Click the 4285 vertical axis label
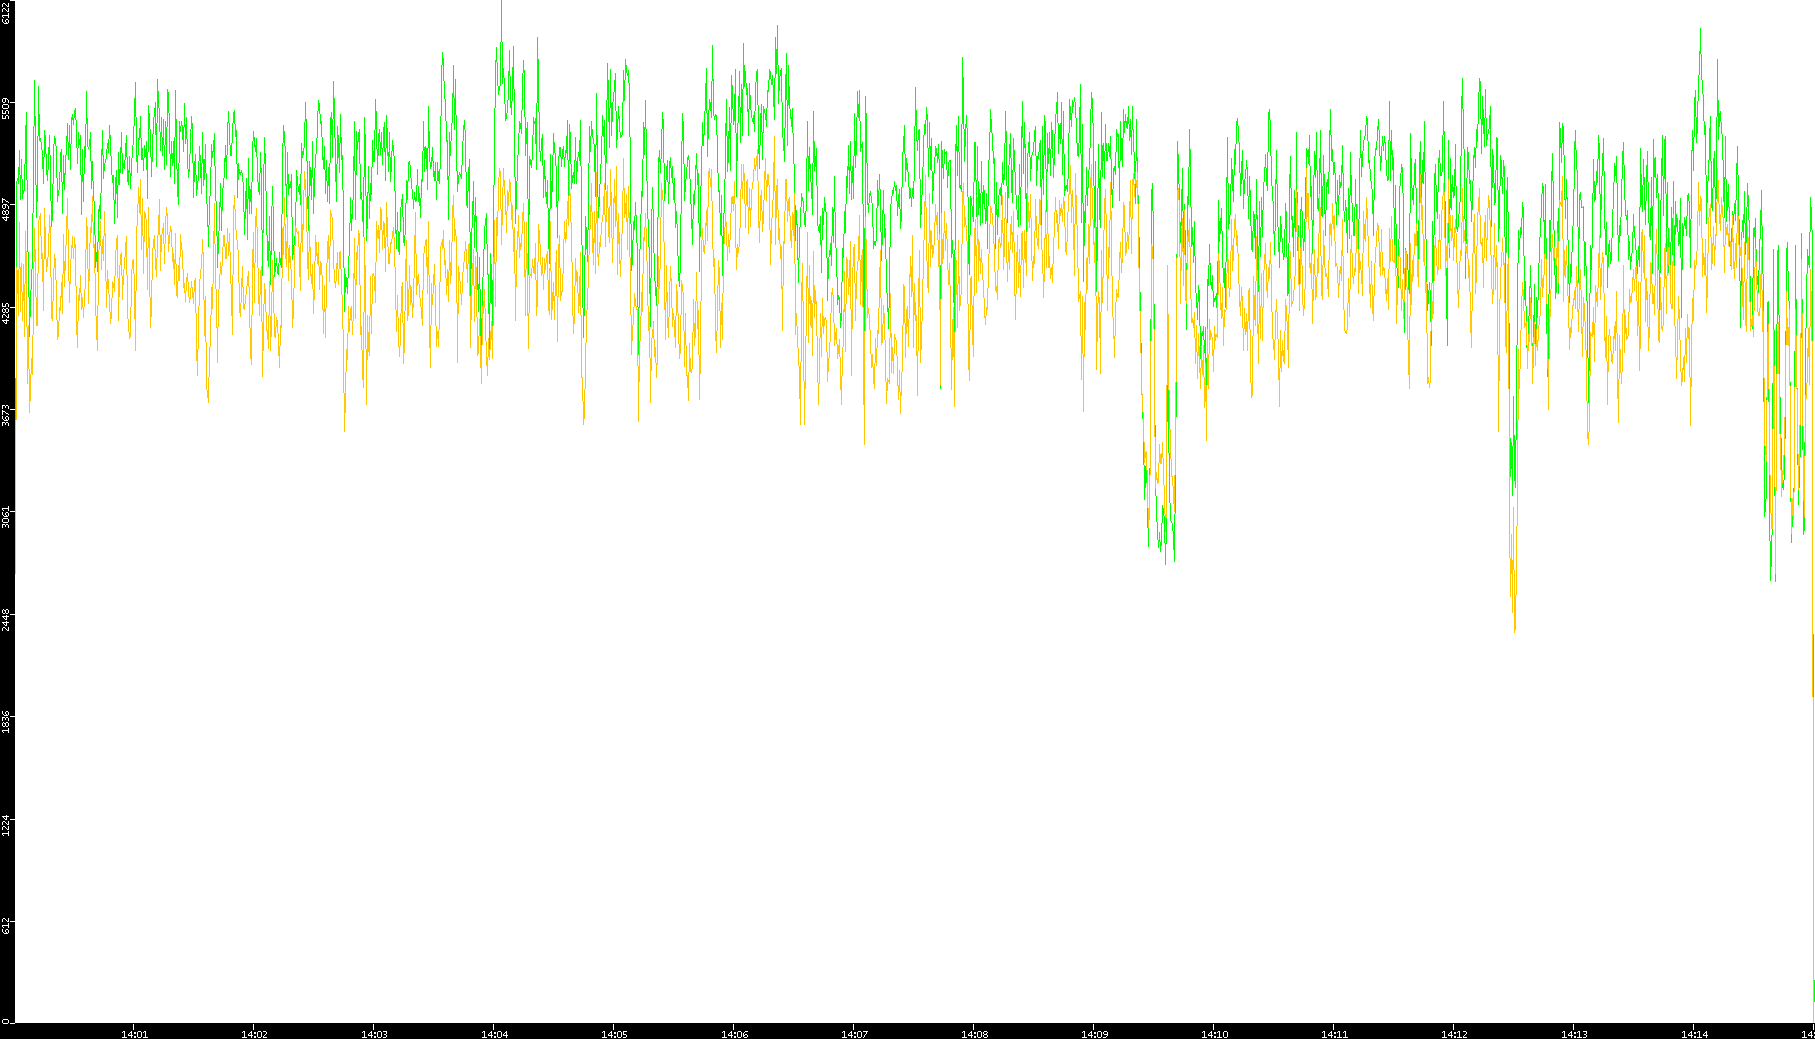Viewport: 1815px width, 1039px height. point(7,312)
